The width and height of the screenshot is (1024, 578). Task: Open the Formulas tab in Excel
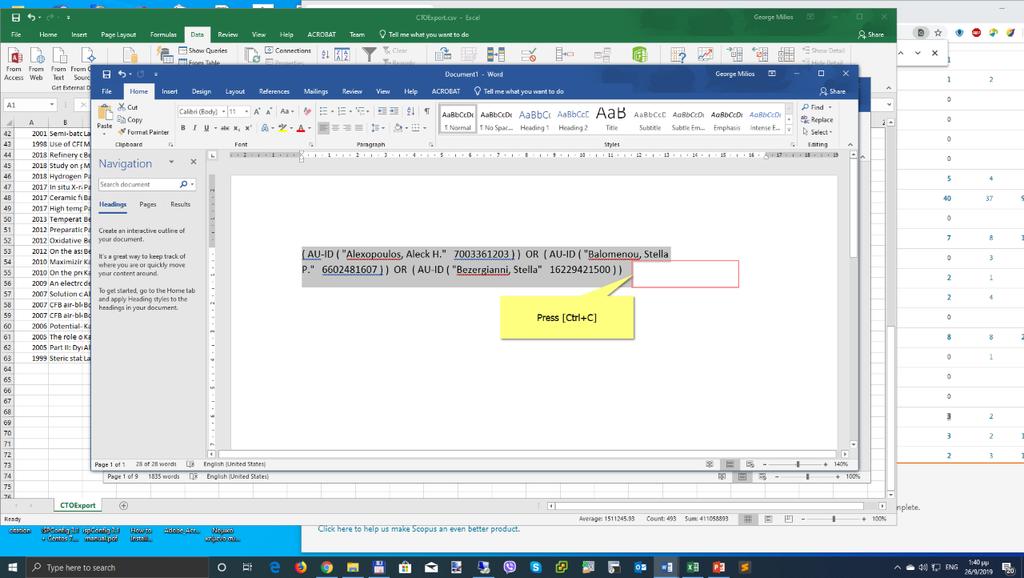point(163,35)
